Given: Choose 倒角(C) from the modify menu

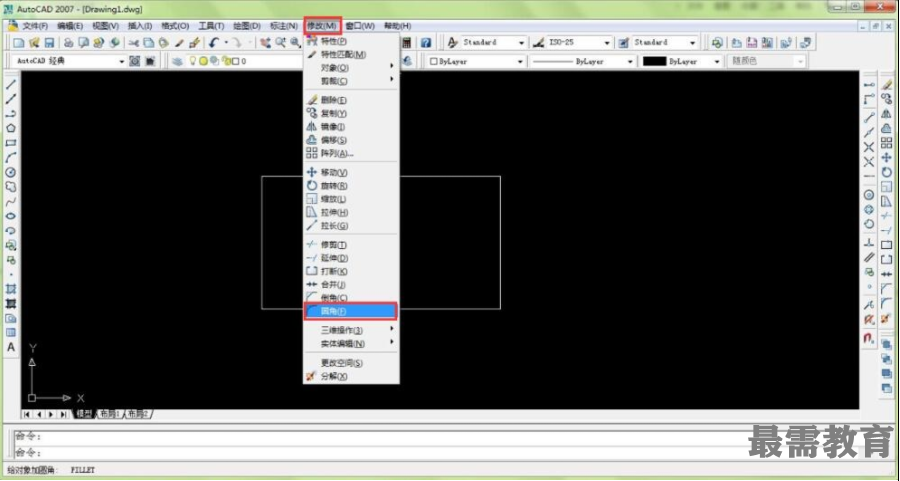Looking at the screenshot, I should pos(351,297).
